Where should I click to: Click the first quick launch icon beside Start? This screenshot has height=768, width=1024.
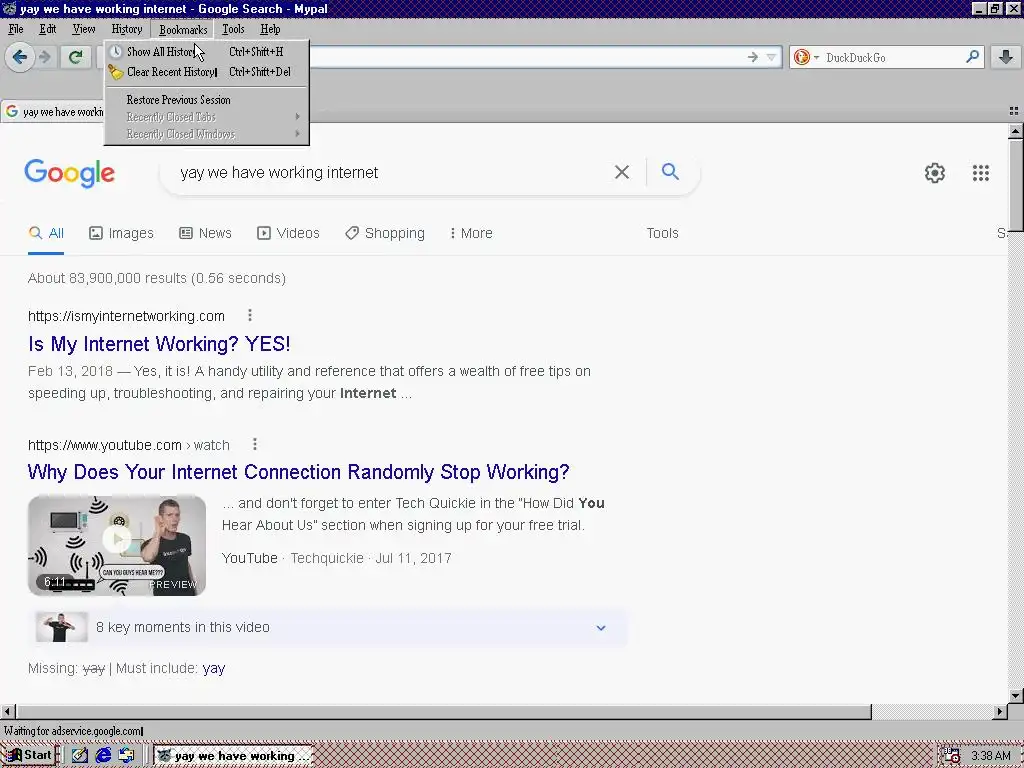tap(80, 756)
